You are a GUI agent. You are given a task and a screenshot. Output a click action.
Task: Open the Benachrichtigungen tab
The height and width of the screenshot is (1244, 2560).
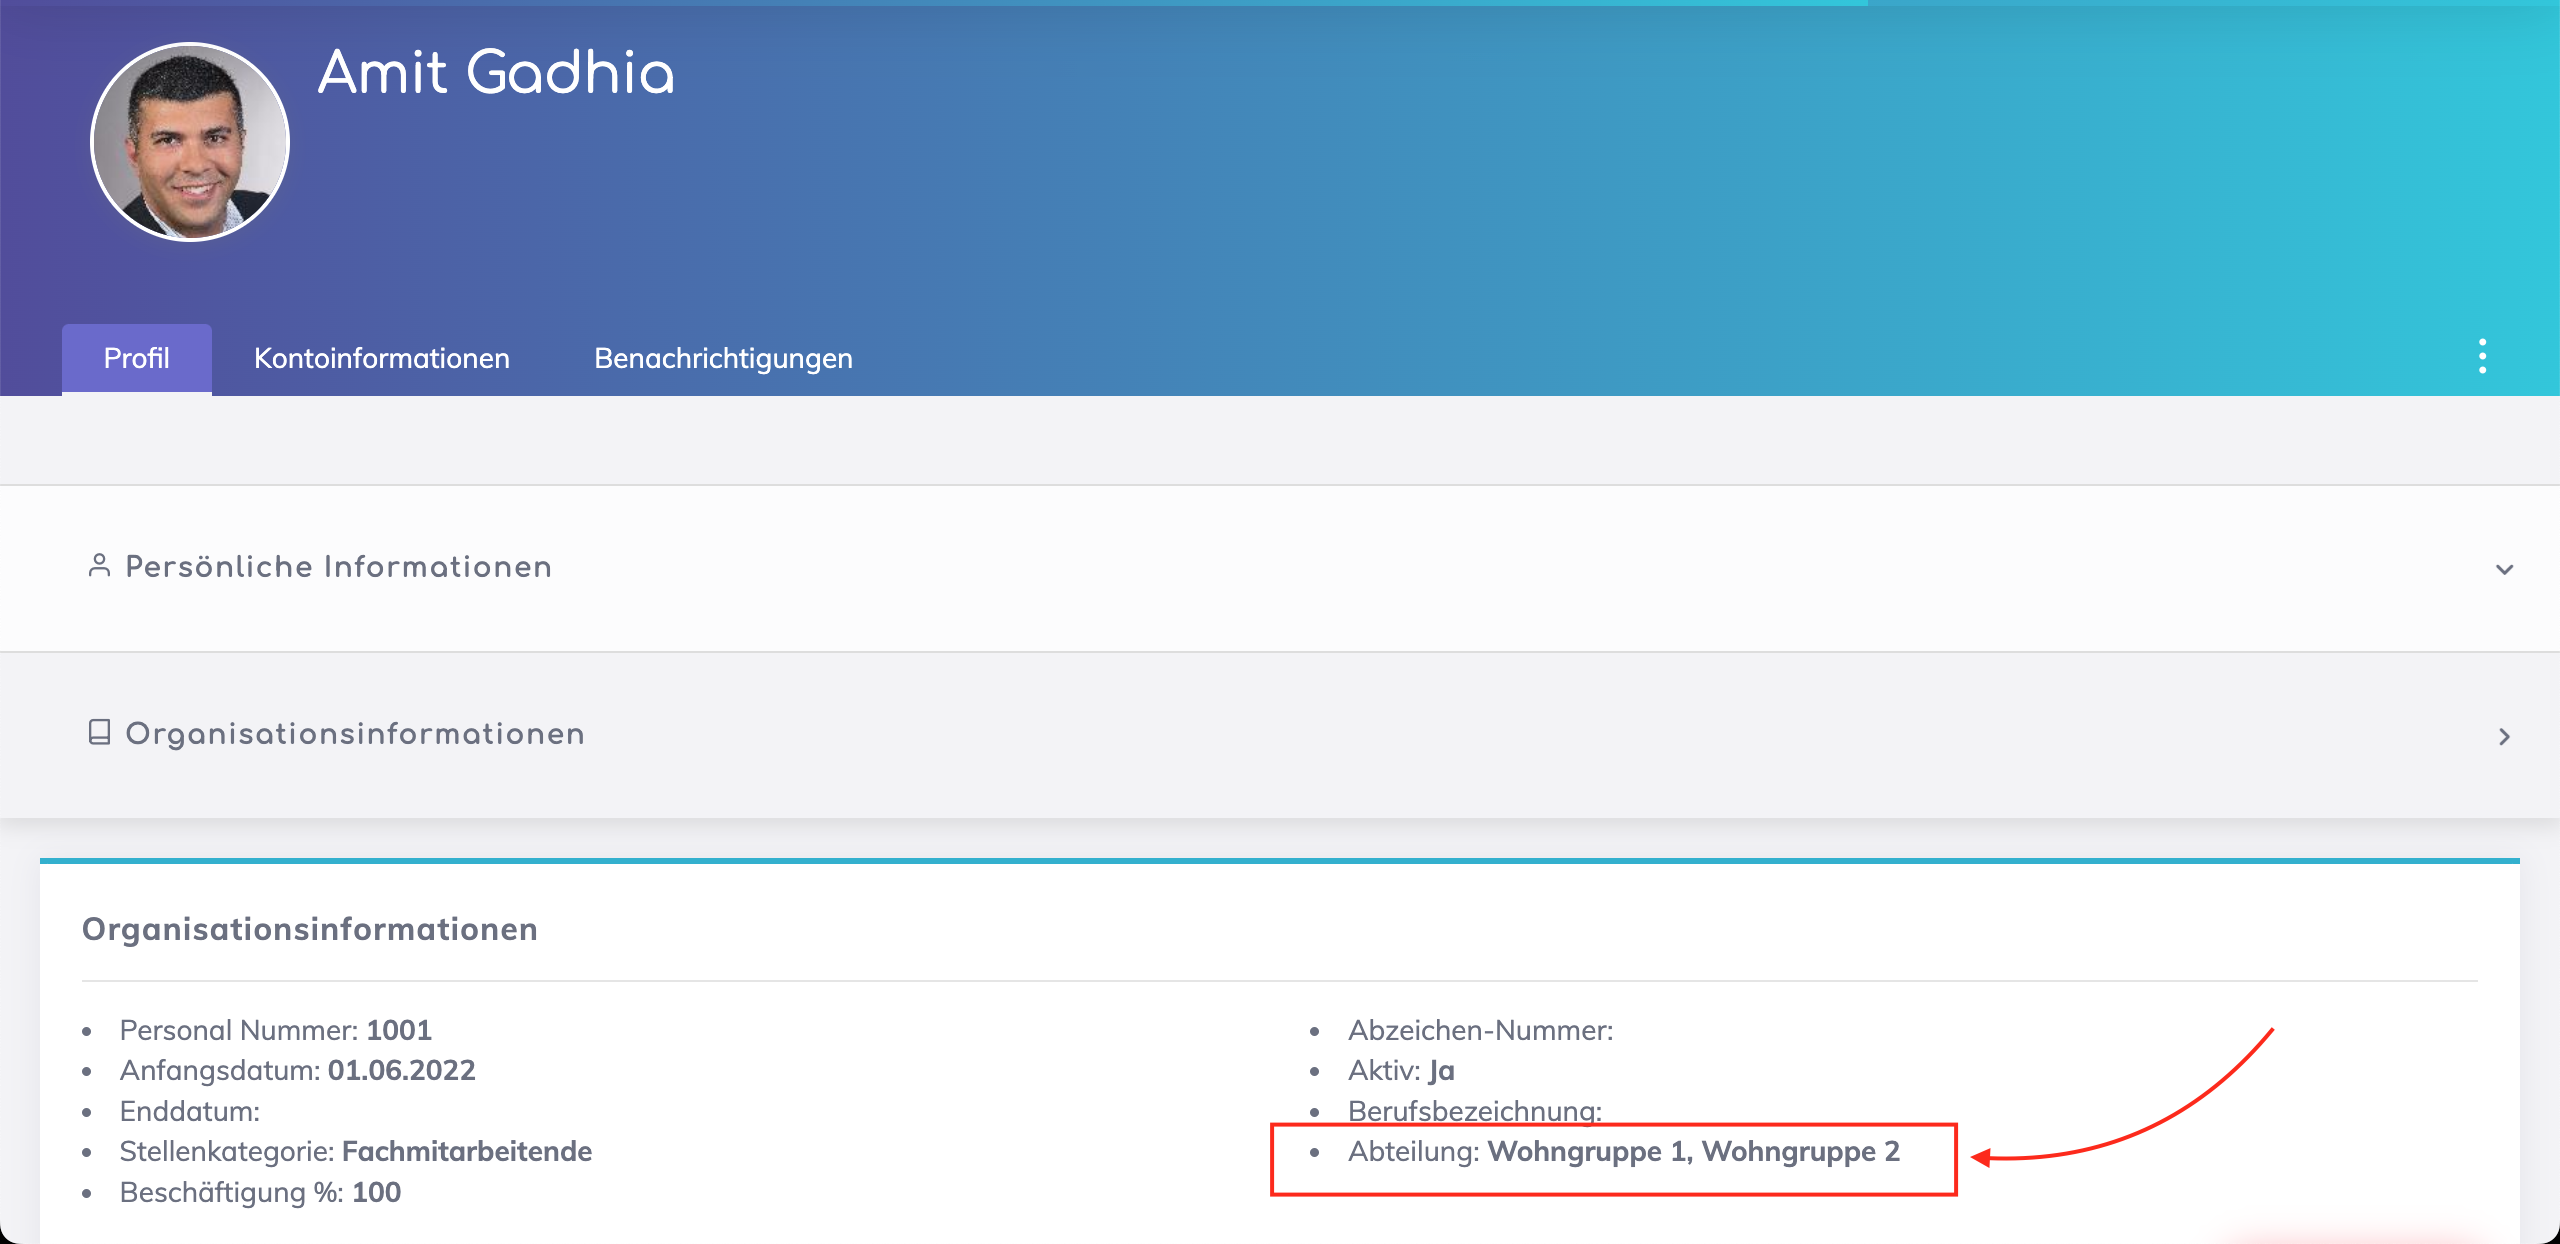click(723, 358)
